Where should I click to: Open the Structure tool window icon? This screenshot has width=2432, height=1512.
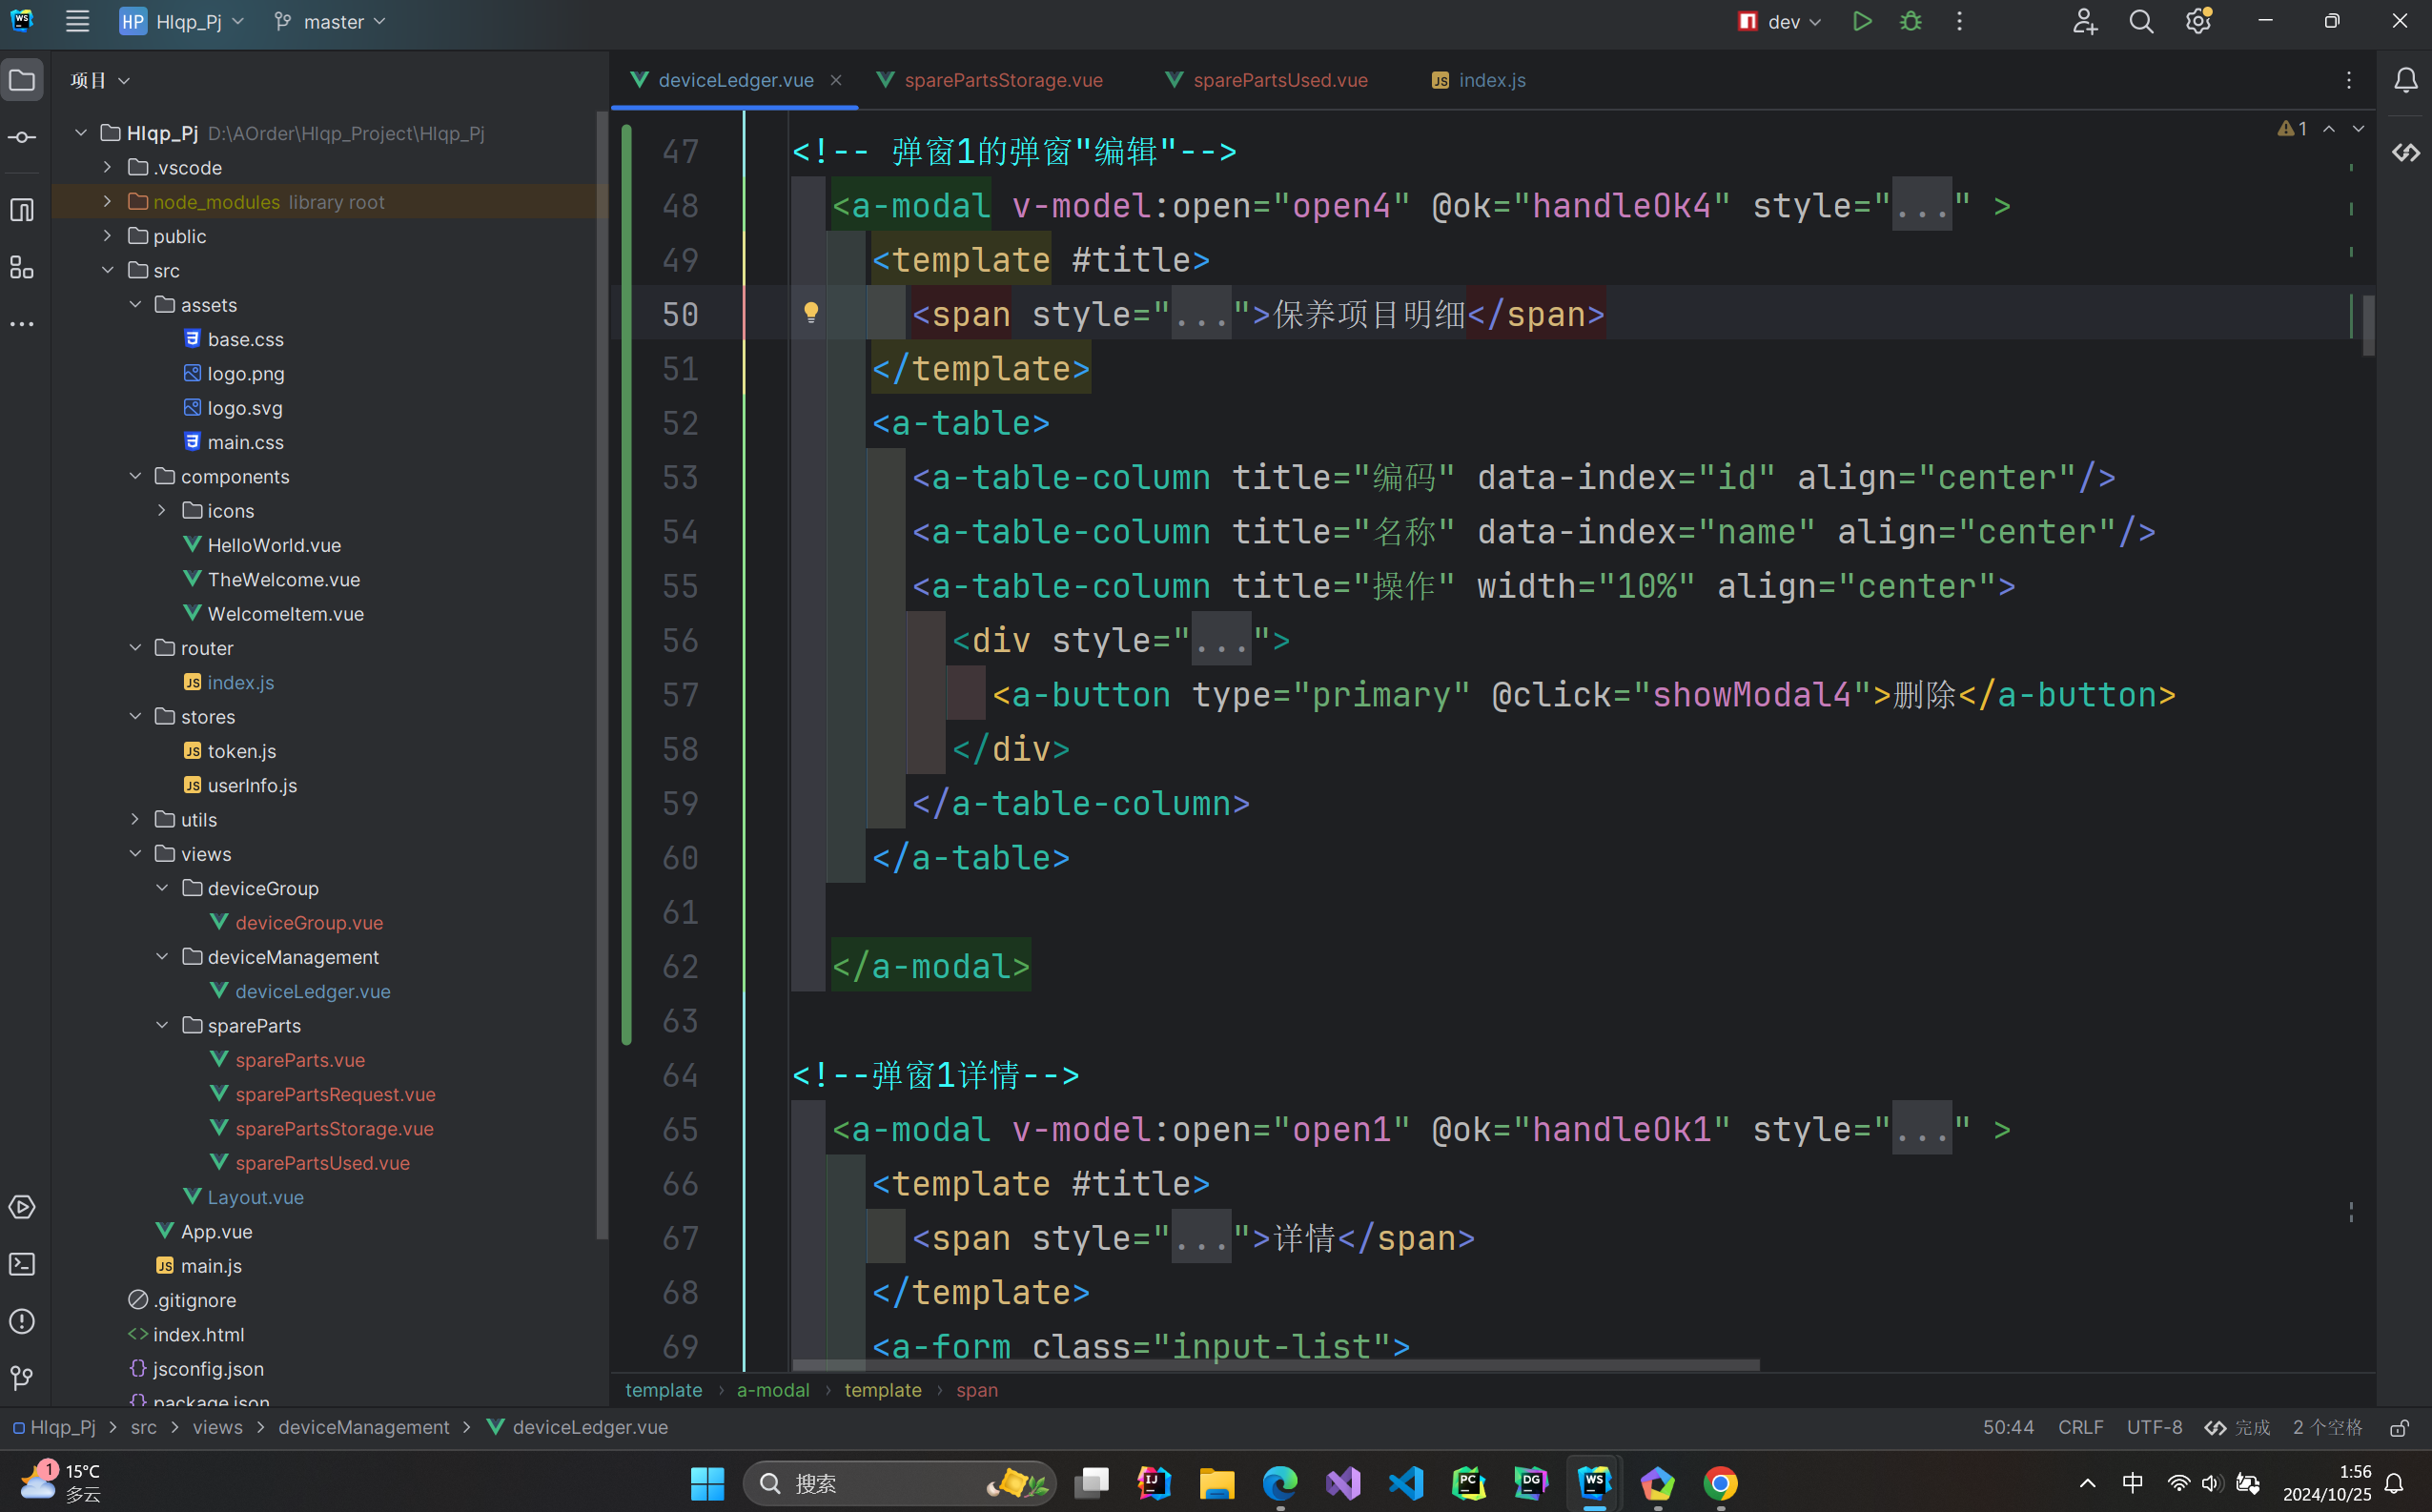coord(22,267)
